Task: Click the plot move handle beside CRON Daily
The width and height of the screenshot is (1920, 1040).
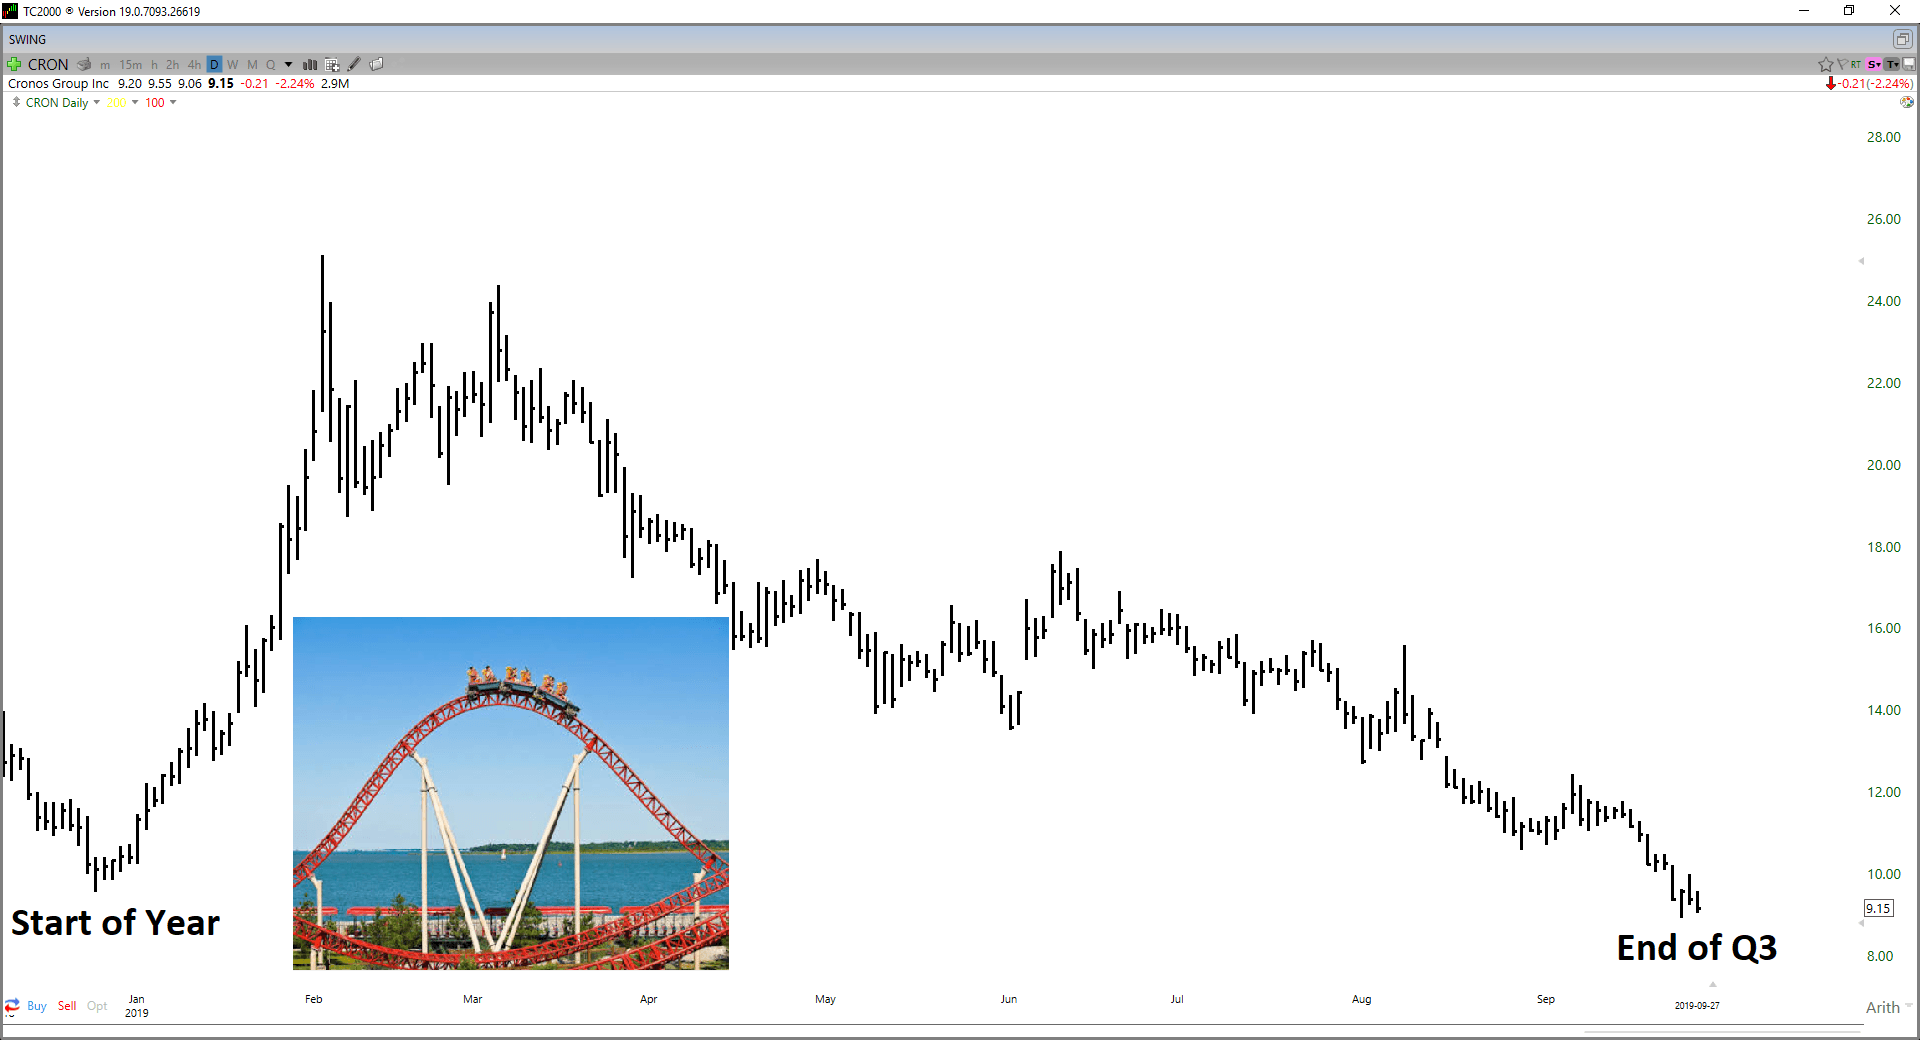Action: 16,102
